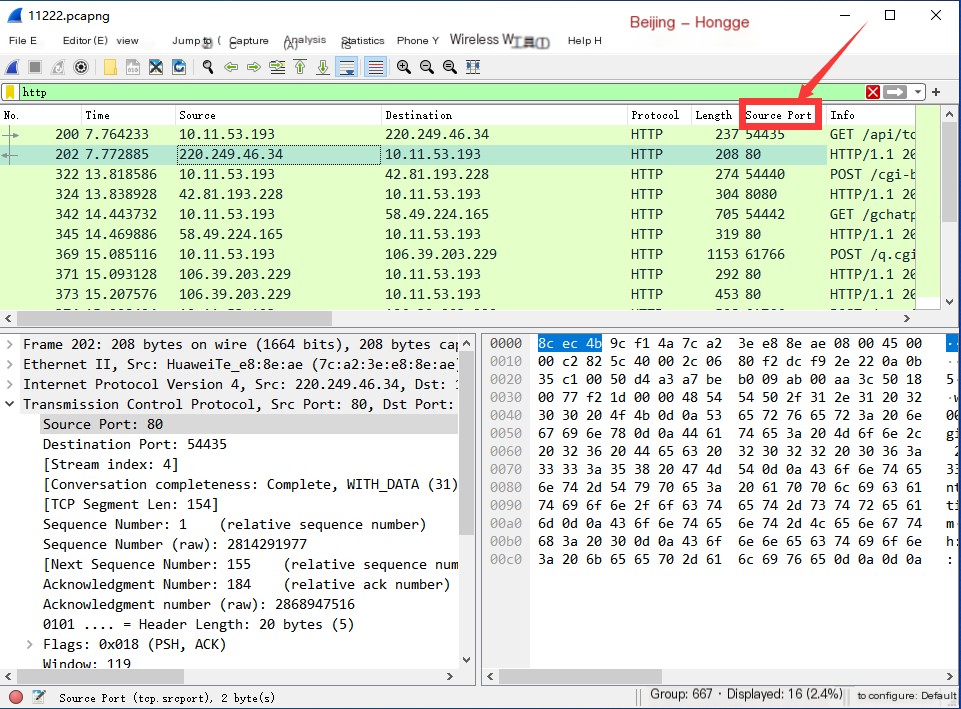Save this capture file
The width and height of the screenshot is (961, 709).
point(133,67)
